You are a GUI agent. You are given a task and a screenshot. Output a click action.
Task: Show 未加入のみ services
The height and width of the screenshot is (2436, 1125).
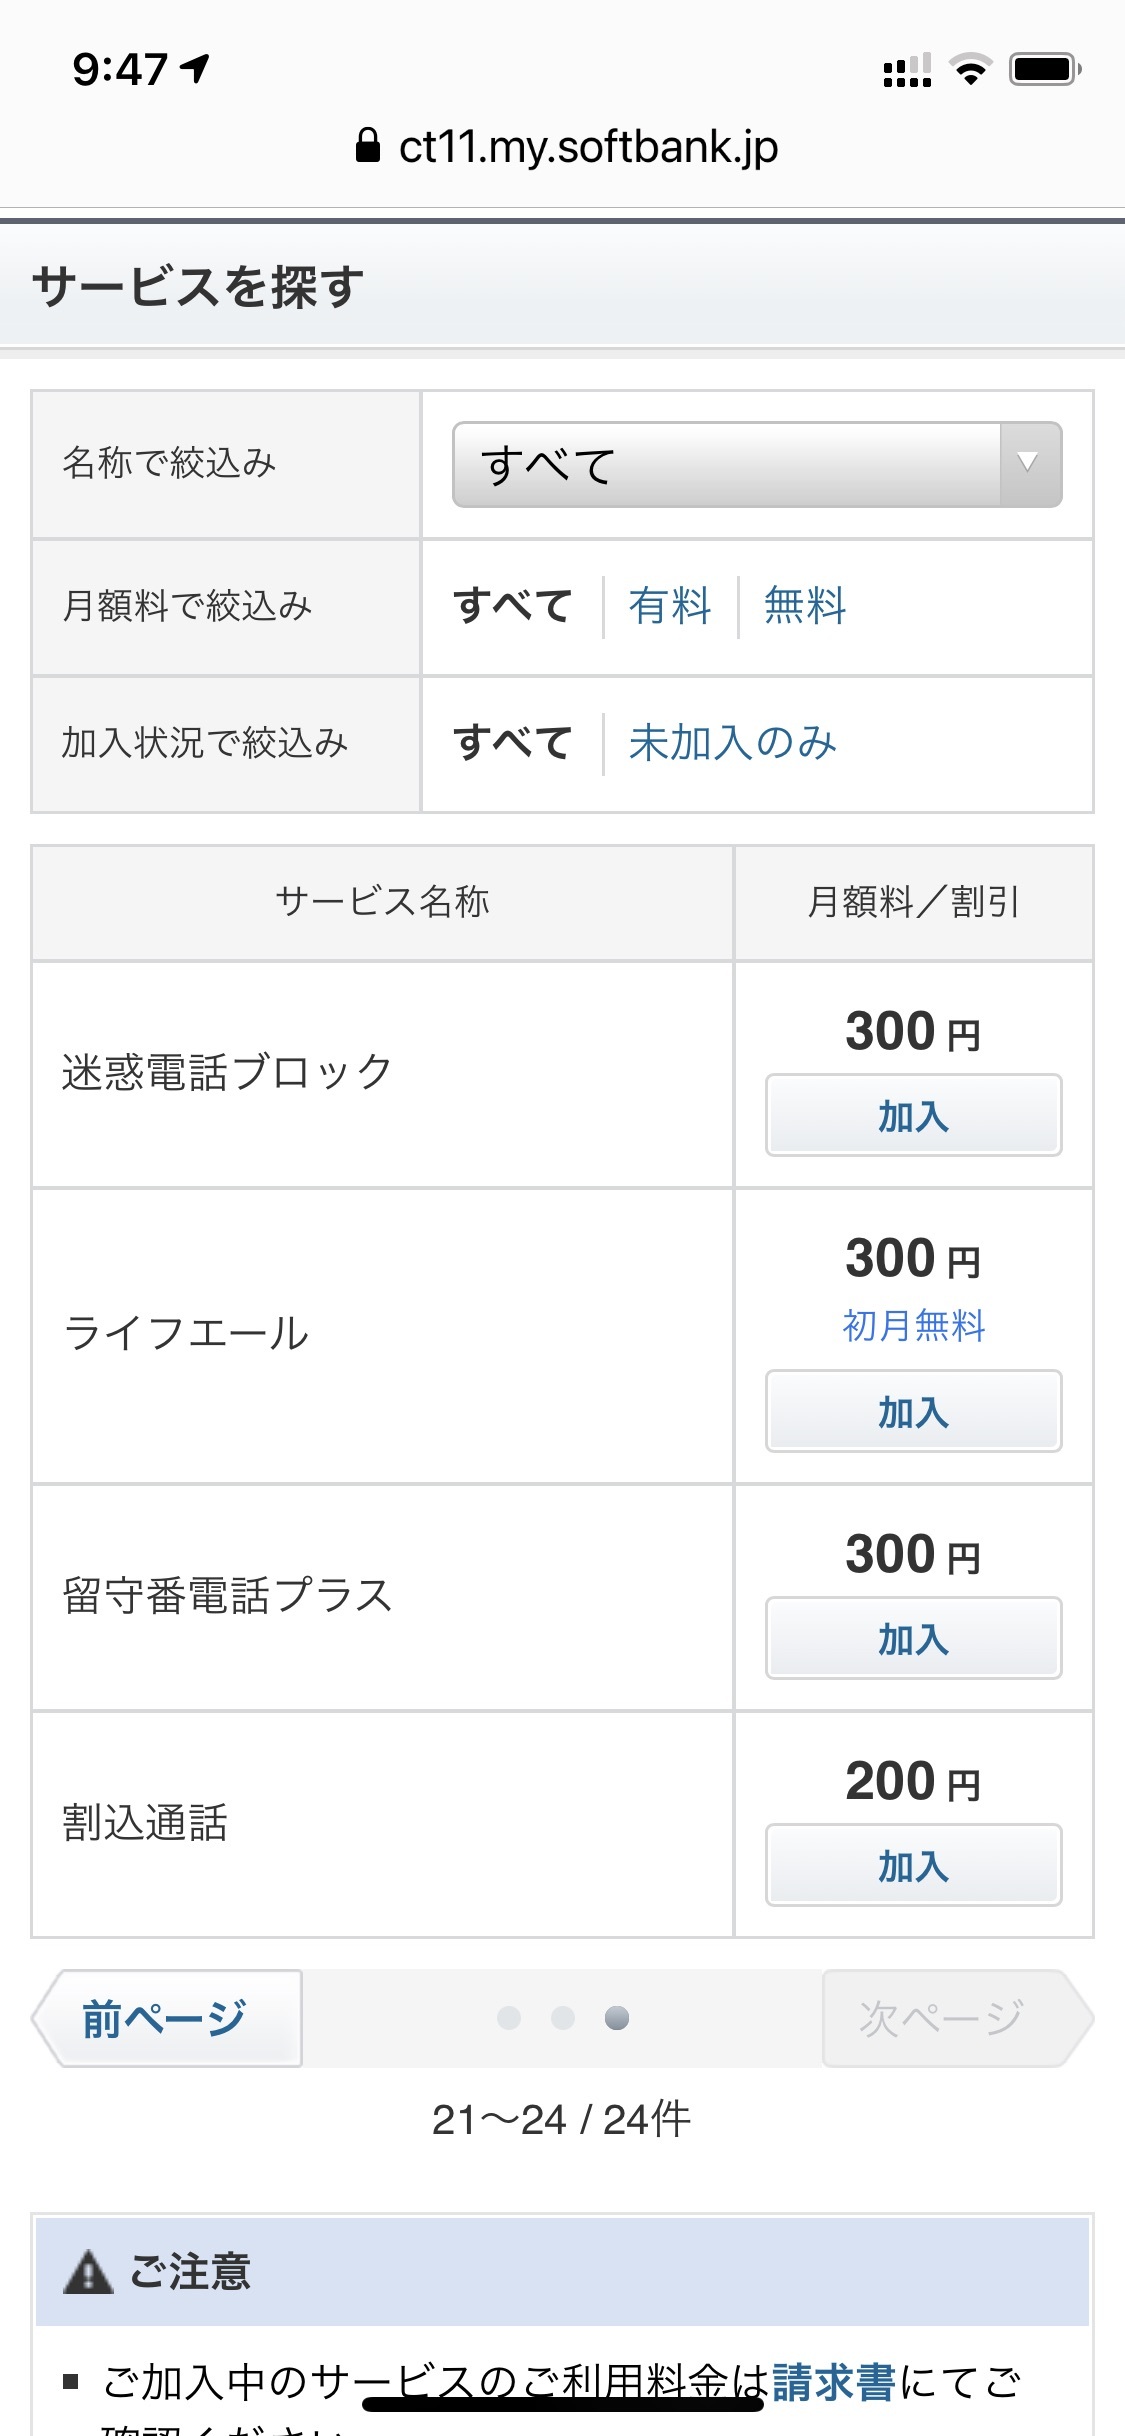[x=732, y=743]
